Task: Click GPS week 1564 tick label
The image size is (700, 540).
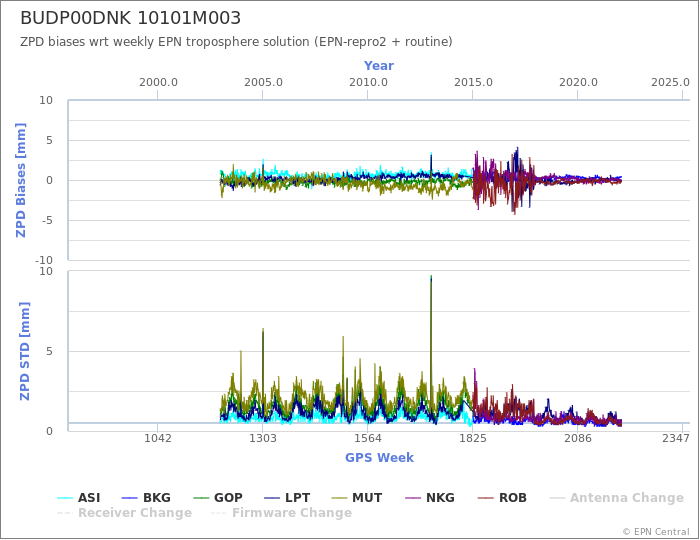Action: pyautogui.click(x=368, y=438)
